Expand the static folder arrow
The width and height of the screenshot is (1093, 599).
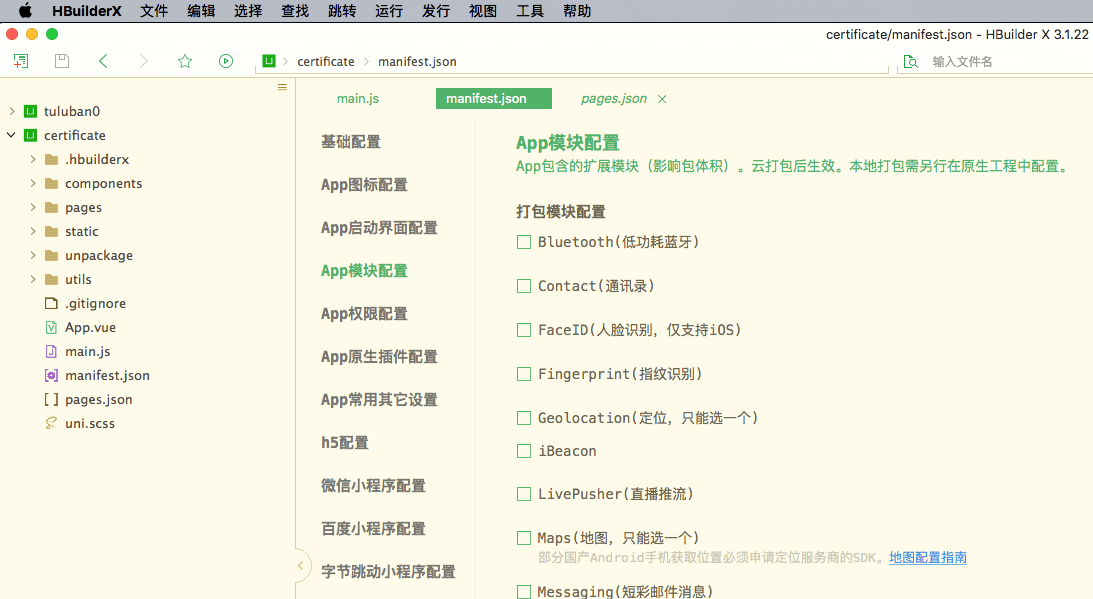[x=33, y=232]
